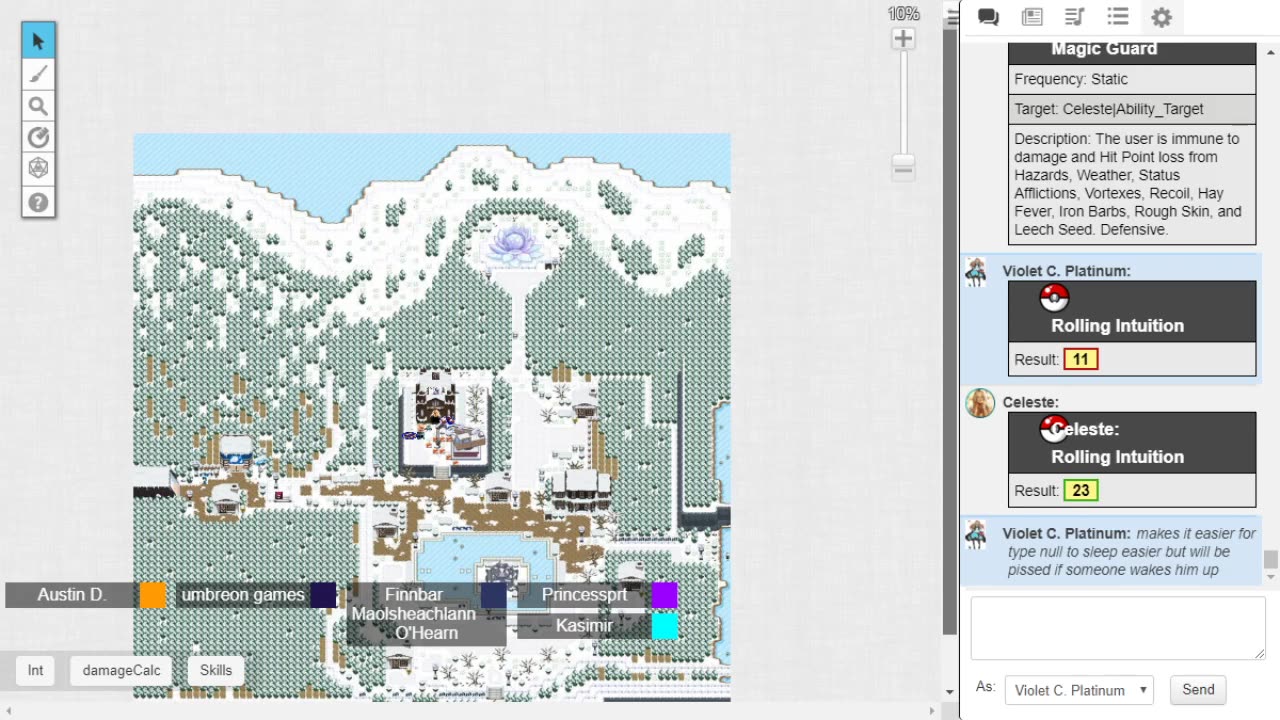The width and height of the screenshot is (1280, 720).
Task: Focus the chat text input box
Action: click(x=1118, y=628)
